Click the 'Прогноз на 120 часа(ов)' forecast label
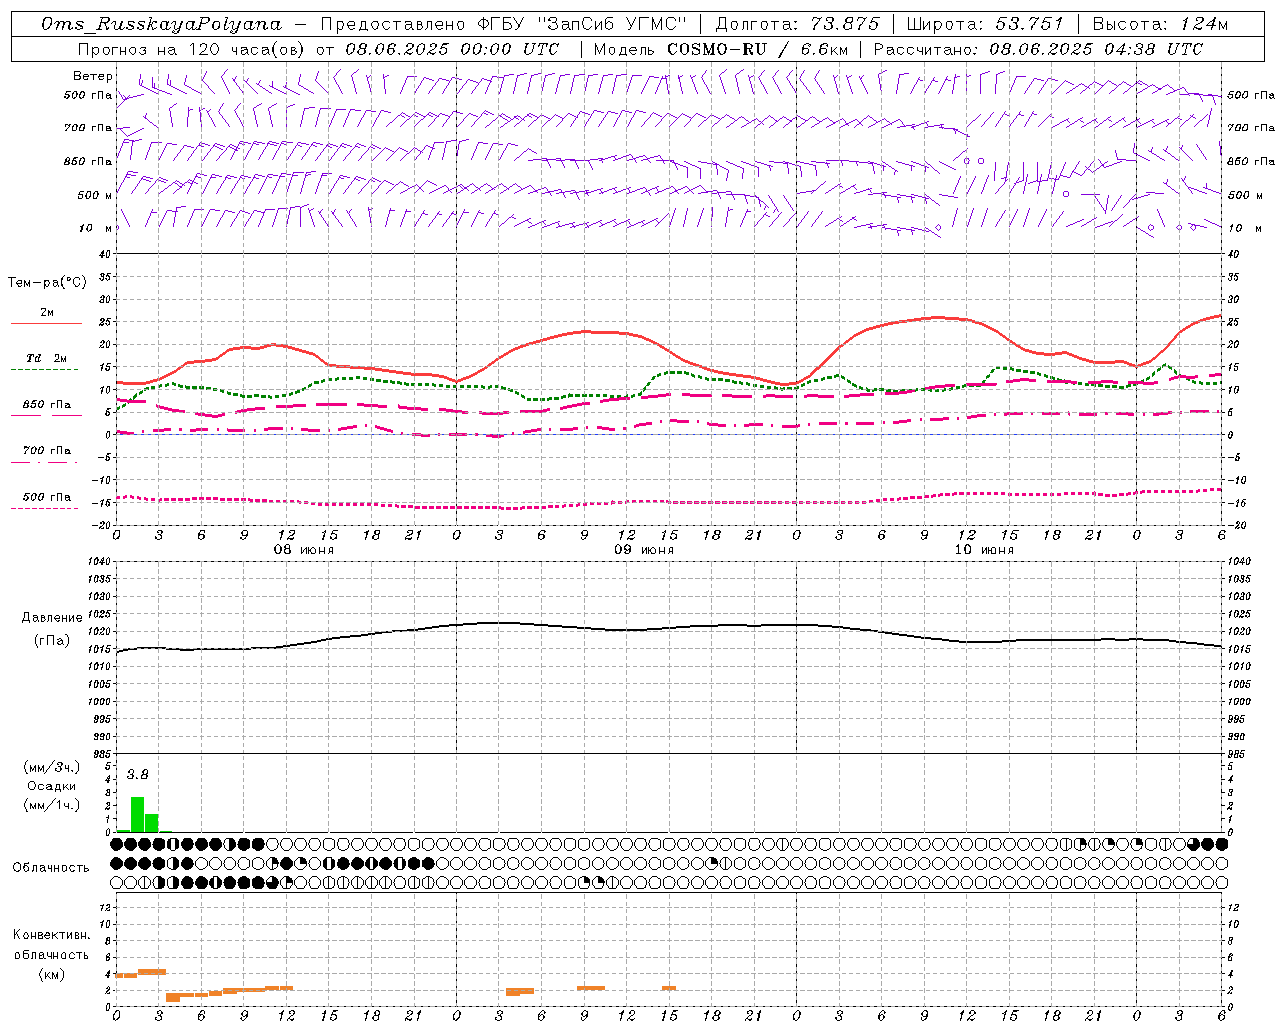1280x1024 pixels. (190, 49)
